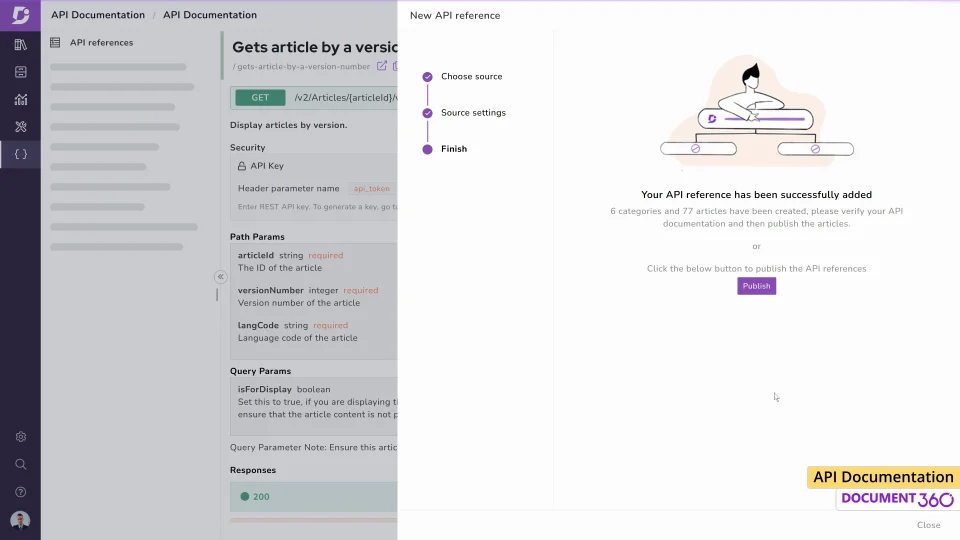
Task: Select the Source settings step
Action: pyautogui.click(x=473, y=113)
